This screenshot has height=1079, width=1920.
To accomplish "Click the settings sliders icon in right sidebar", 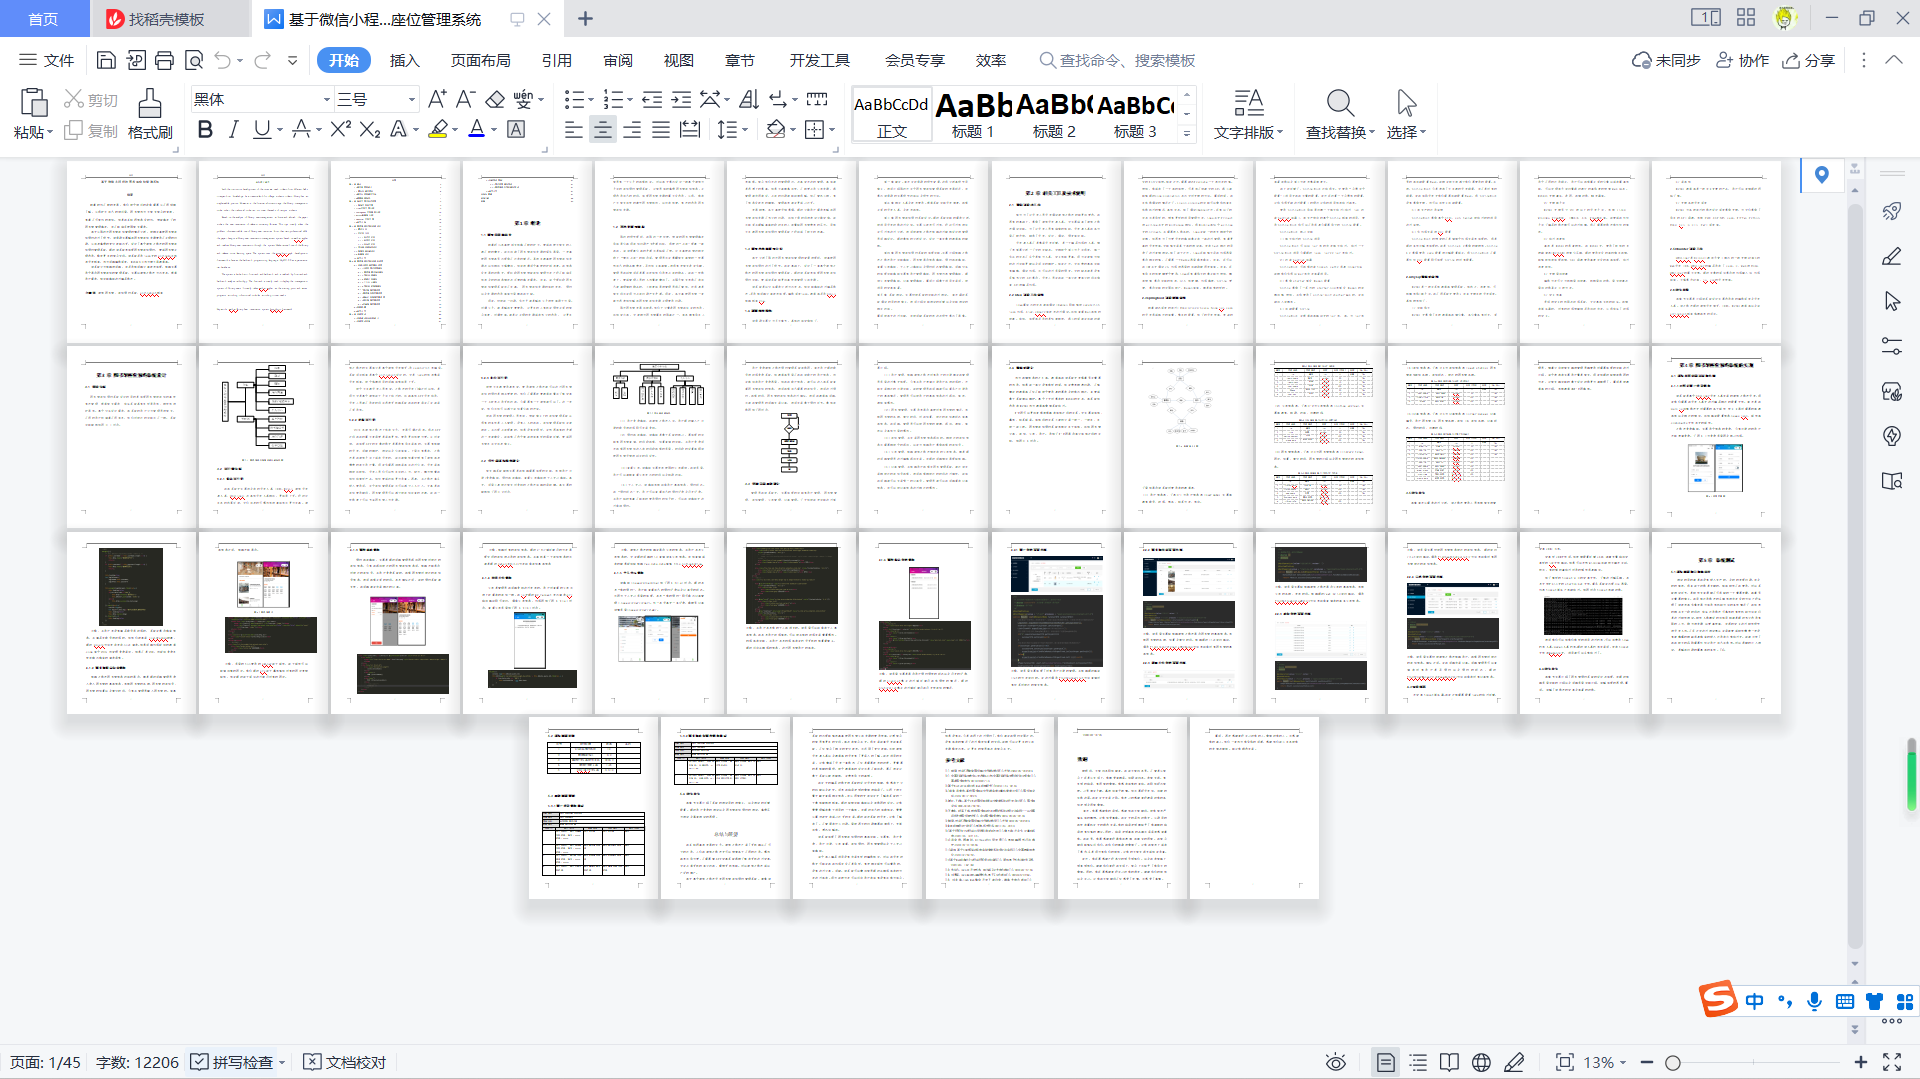I will click(x=1892, y=346).
